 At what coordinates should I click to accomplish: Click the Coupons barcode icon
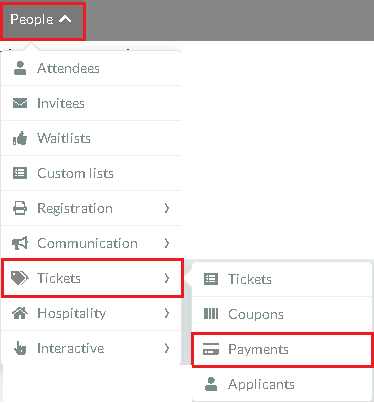coord(211,314)
